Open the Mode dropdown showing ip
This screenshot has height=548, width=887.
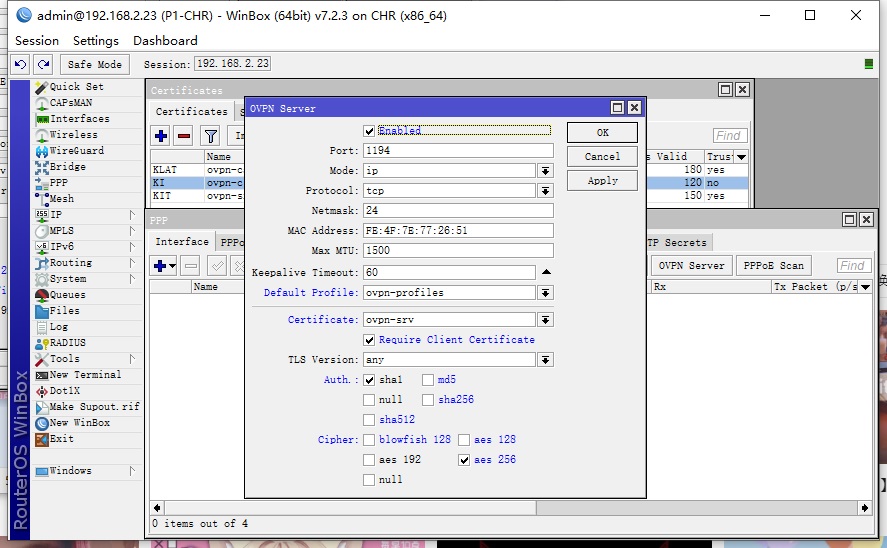pyautogui.click(x=545, y=171)
